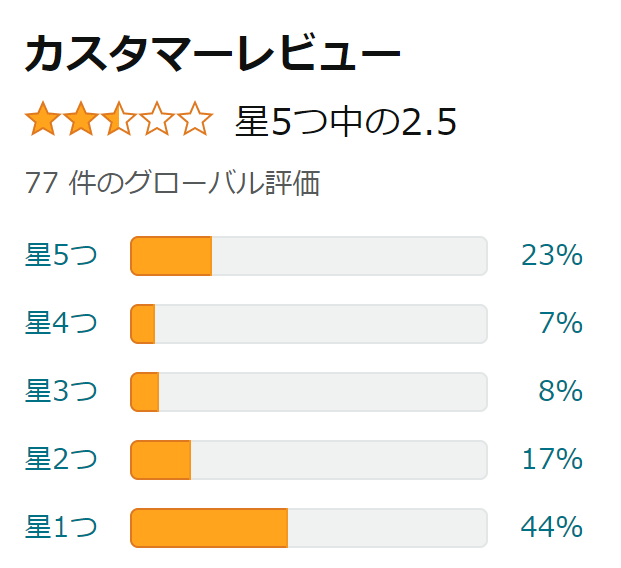Select the 17% percentage link
The height and width of the screenshot is (568, 621).
(552, 459)
